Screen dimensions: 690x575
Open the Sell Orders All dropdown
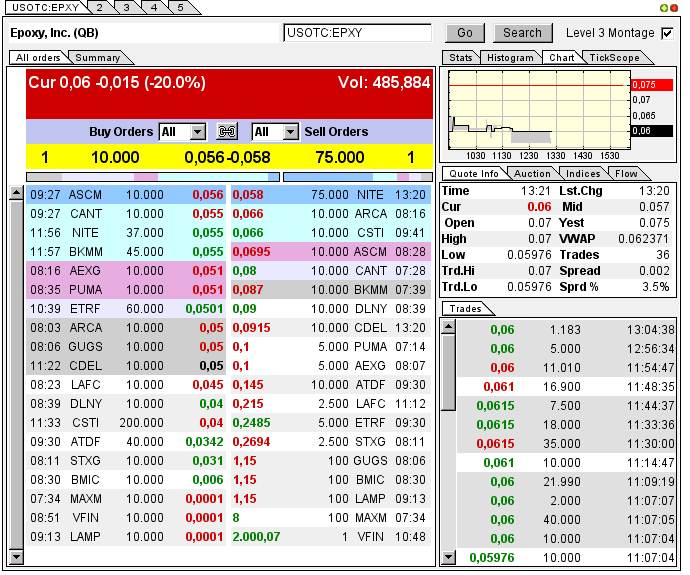click(275, 132)
